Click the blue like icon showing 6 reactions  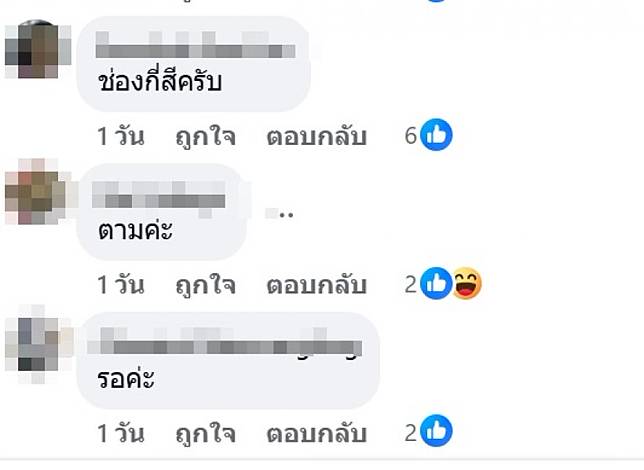click(436, 135)
